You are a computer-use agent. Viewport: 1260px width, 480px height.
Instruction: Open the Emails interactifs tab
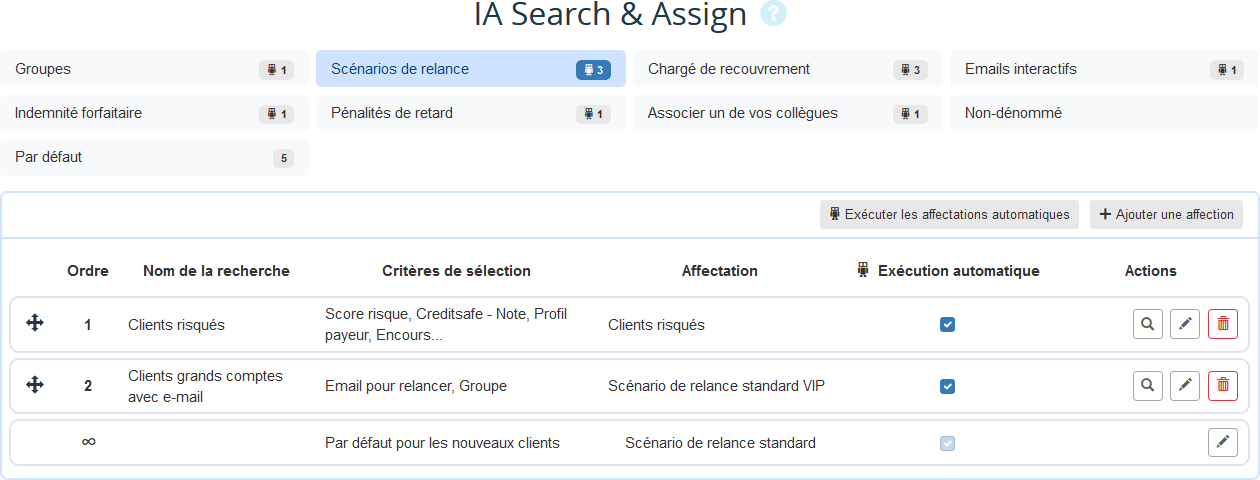click(x=1105, y=69)
